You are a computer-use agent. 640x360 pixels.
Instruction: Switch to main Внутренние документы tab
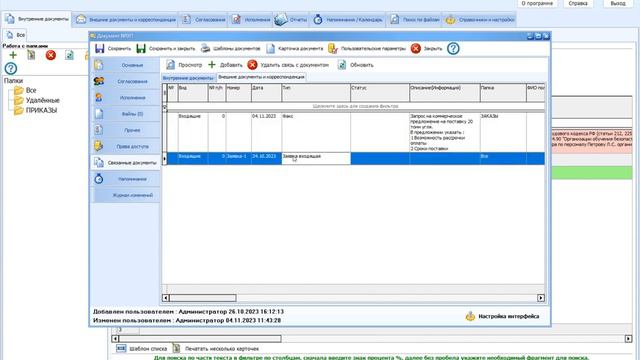point(37,19)
